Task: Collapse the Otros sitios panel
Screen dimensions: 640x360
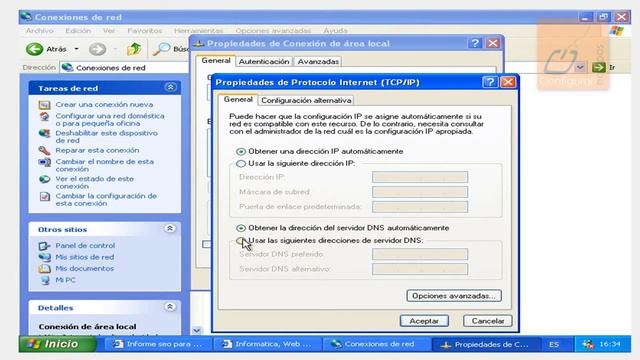Action: [170, 229]
